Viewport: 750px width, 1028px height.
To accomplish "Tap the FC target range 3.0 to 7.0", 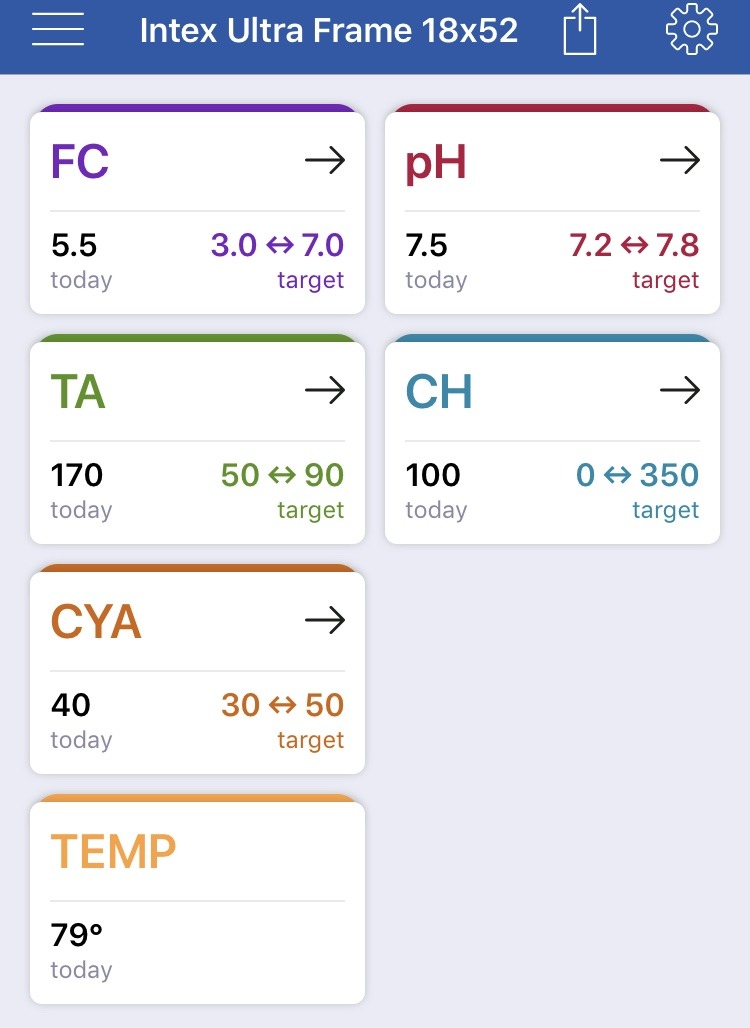I will [277, 245].
